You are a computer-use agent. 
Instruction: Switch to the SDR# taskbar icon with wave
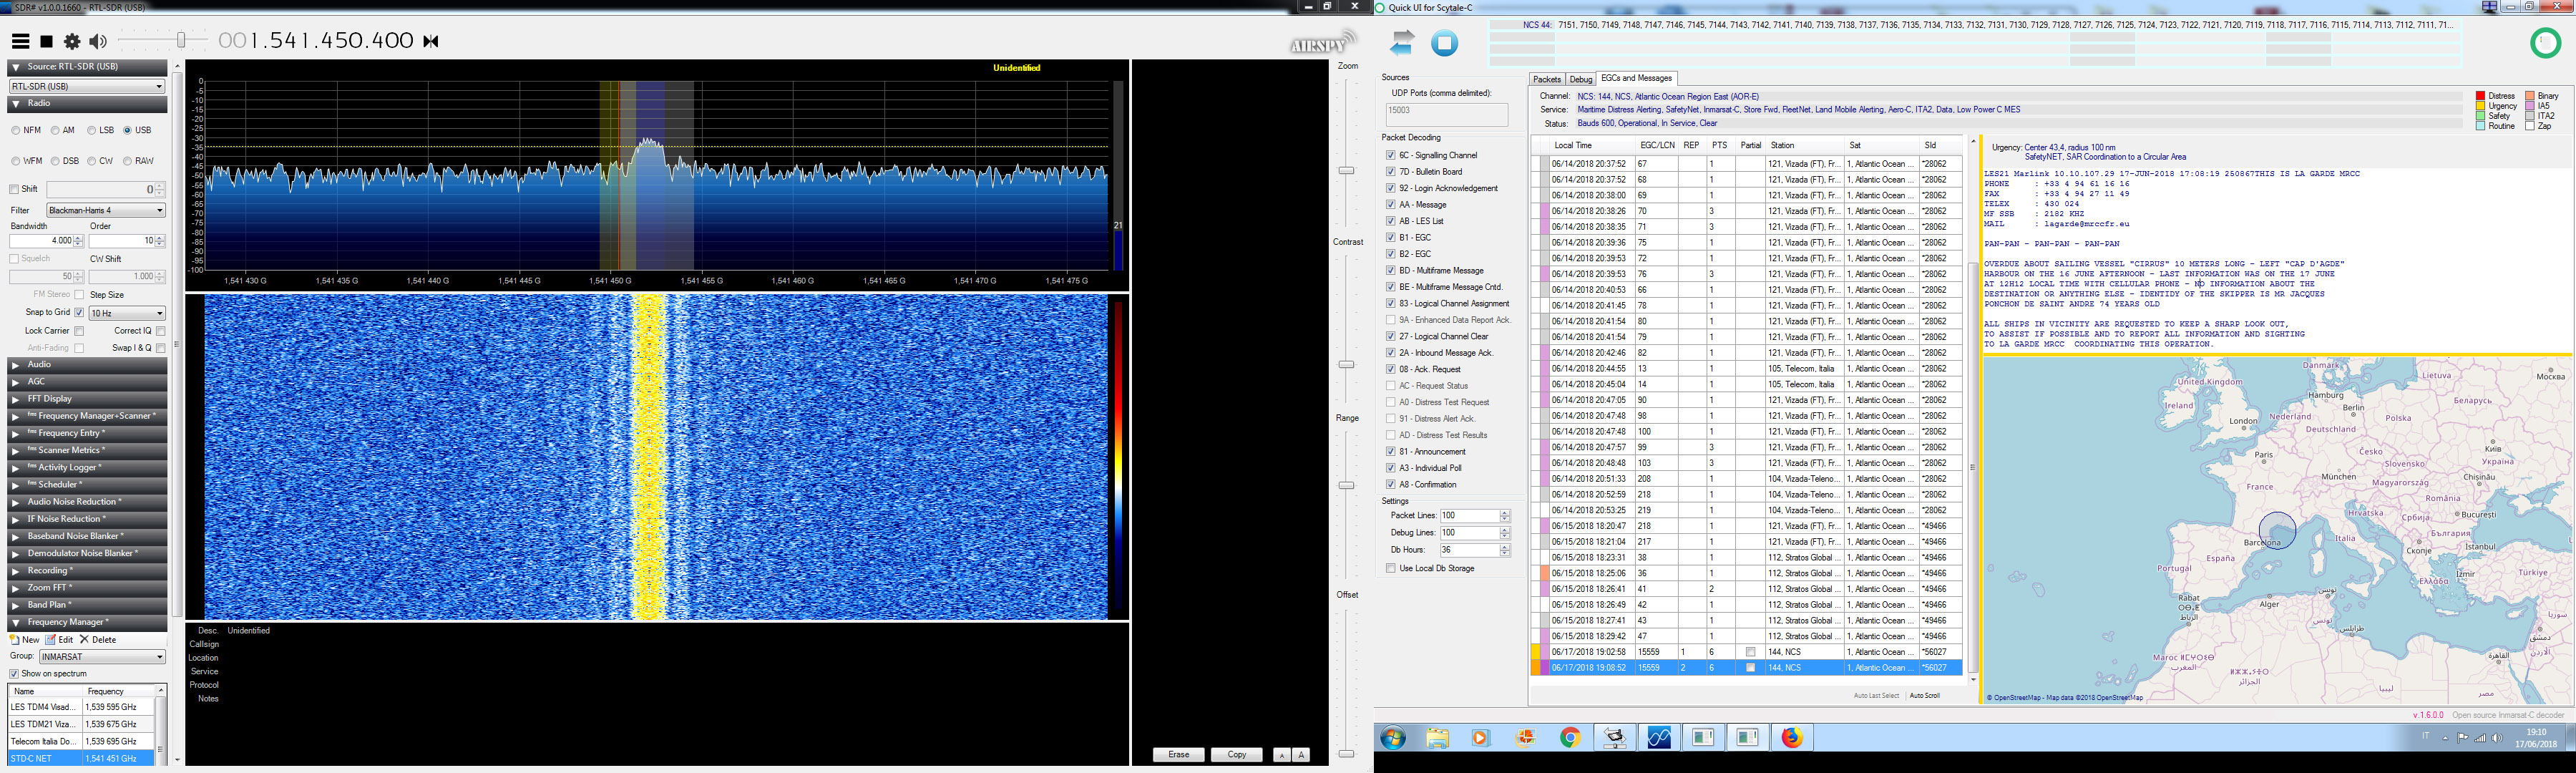point(1659,738)
